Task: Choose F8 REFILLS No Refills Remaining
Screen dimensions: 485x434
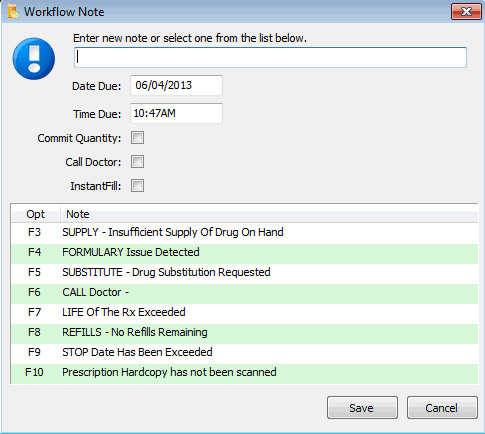Action: pos(244,332)
